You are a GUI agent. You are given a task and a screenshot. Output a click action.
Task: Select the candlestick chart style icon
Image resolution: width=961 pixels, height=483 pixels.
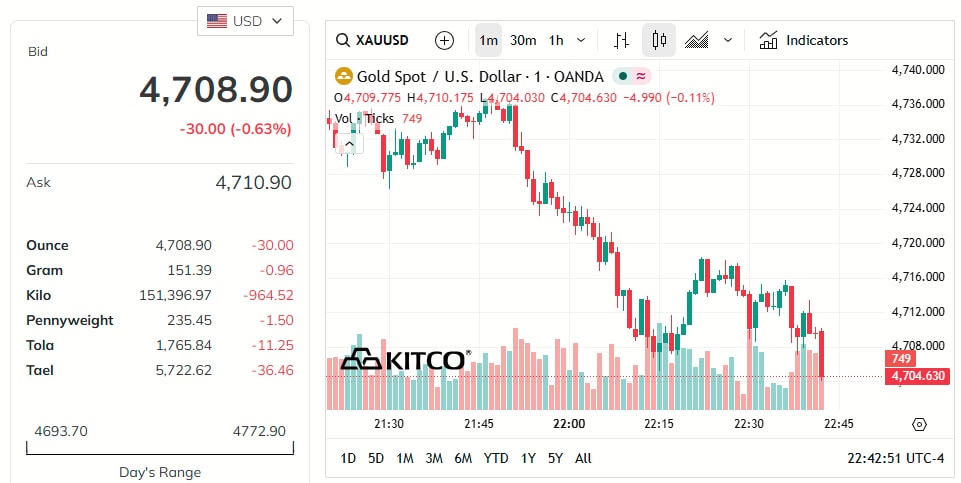click(x=658, y=41)
